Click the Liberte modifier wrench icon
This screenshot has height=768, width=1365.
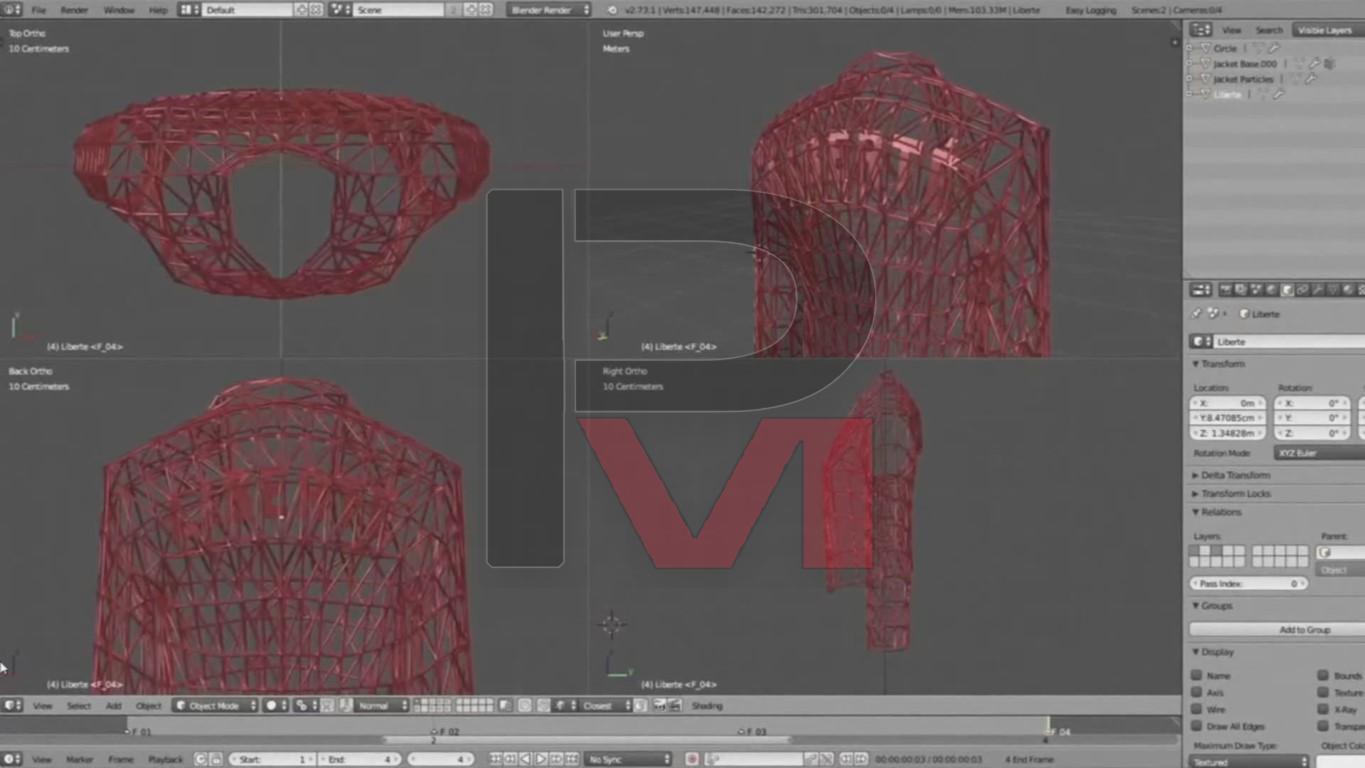[1278, 94]
